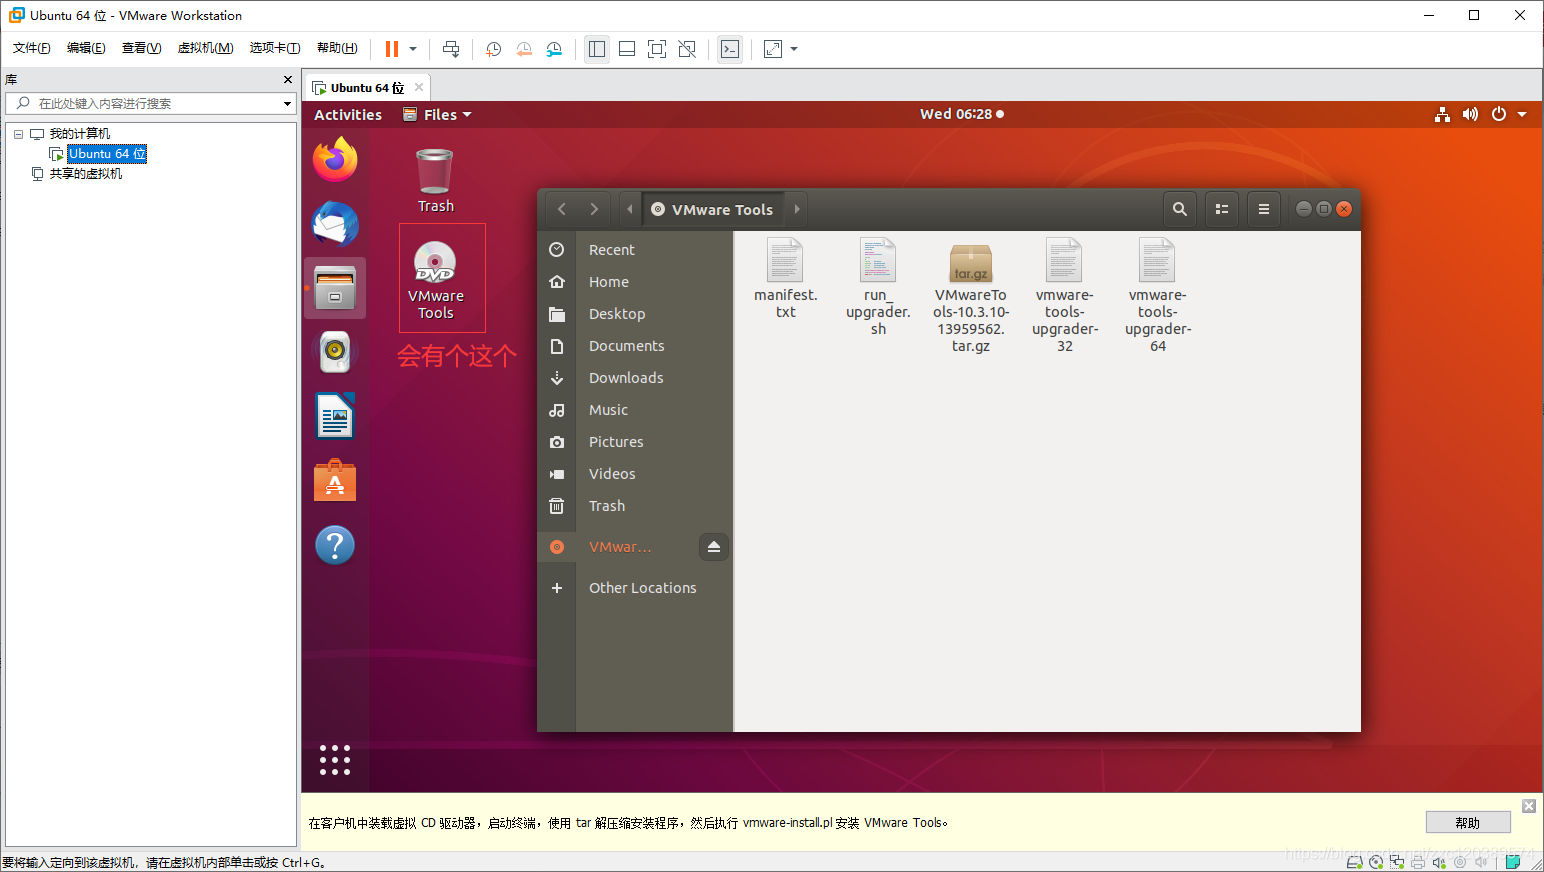Viewport: 1544px width, 872px height.
Task: Open the 虚拟机(M) menu
Action: click(205, 48)
